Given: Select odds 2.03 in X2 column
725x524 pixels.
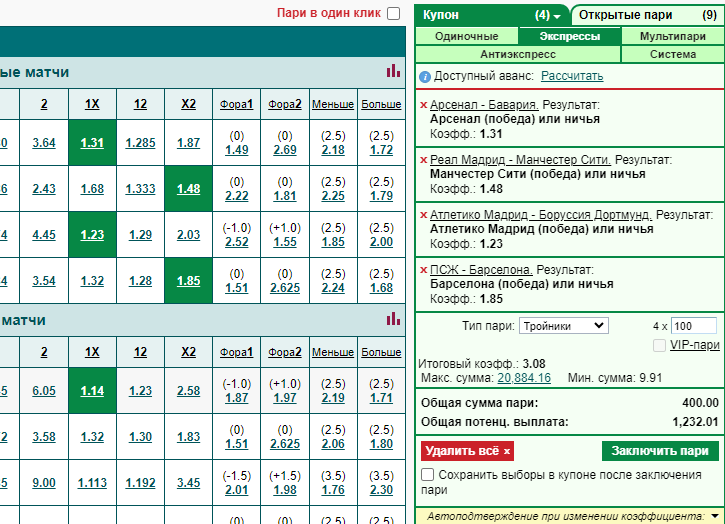Looking at the screenshot, I should [189, 235].
